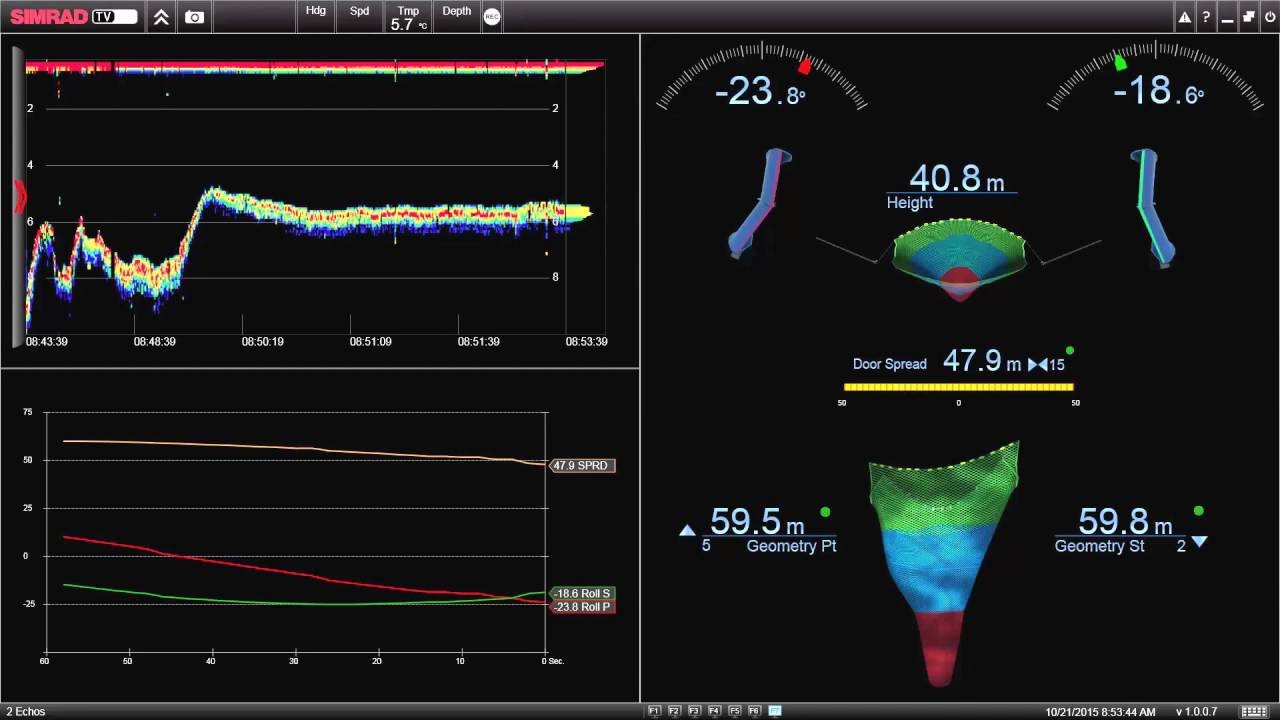Screen dimensions: 1280x720
Task: Click the screenshot camera icon
Action: click(194, 16)
